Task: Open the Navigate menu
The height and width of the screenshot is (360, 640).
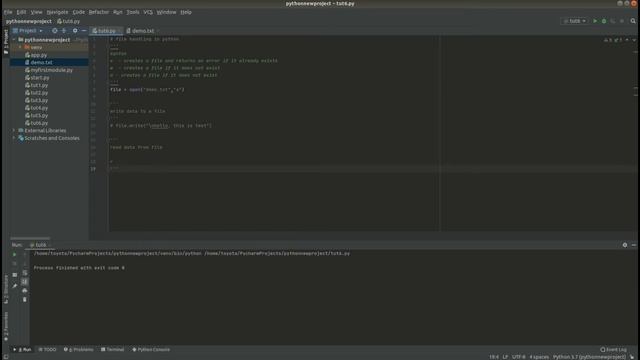Action: click(x=58, y=12)
